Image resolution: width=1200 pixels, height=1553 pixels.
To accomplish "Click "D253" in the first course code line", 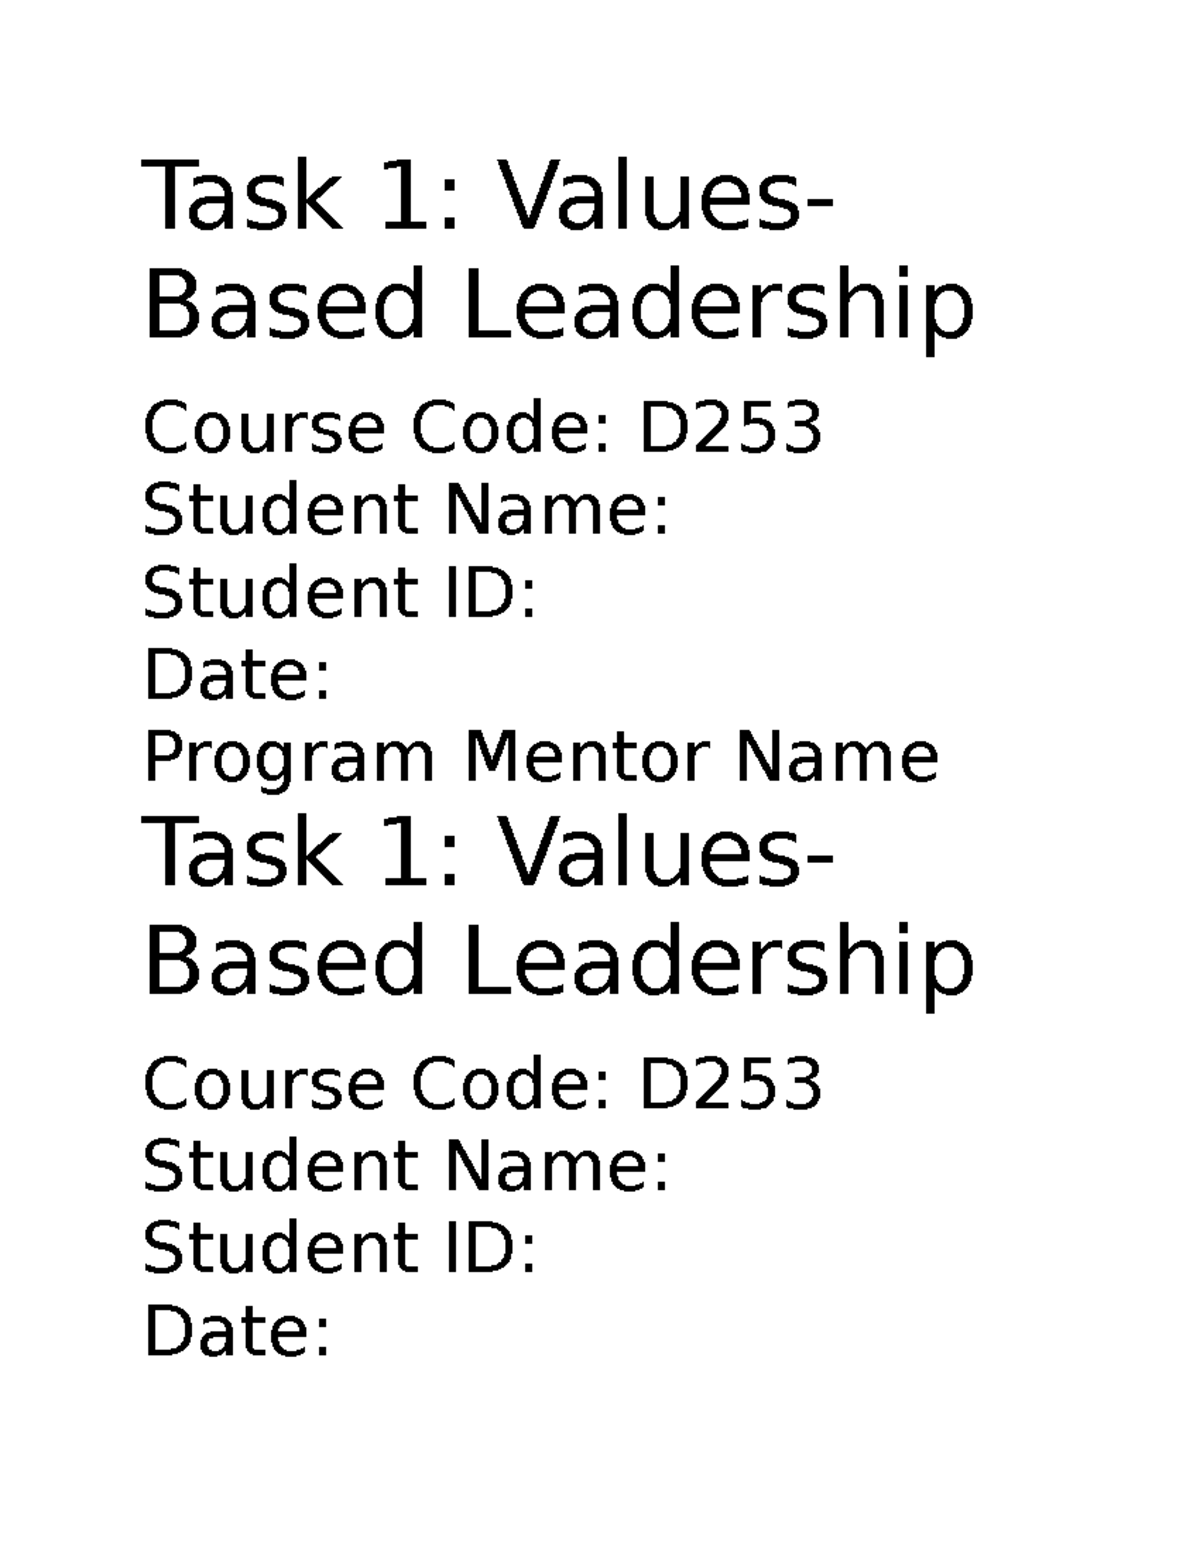I will [x=730, y=428].
